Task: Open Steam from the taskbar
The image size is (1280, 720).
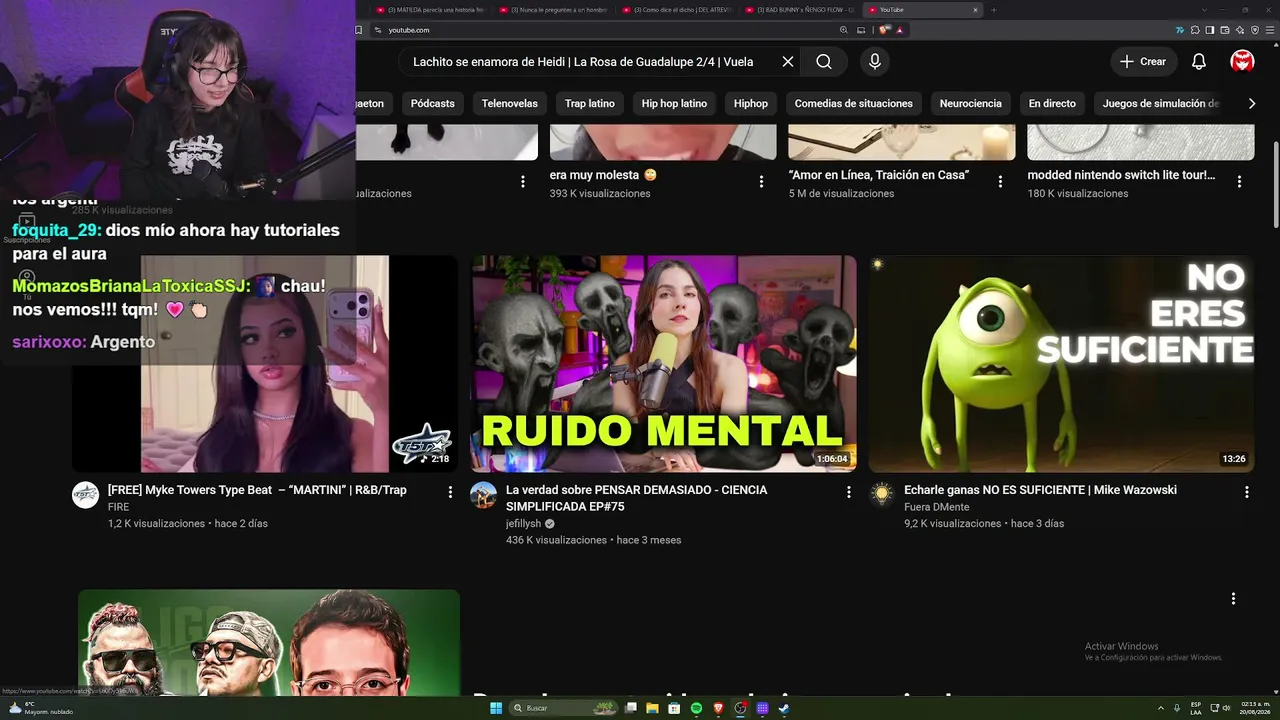Action: pyautogui.click(x=784, y=708)
